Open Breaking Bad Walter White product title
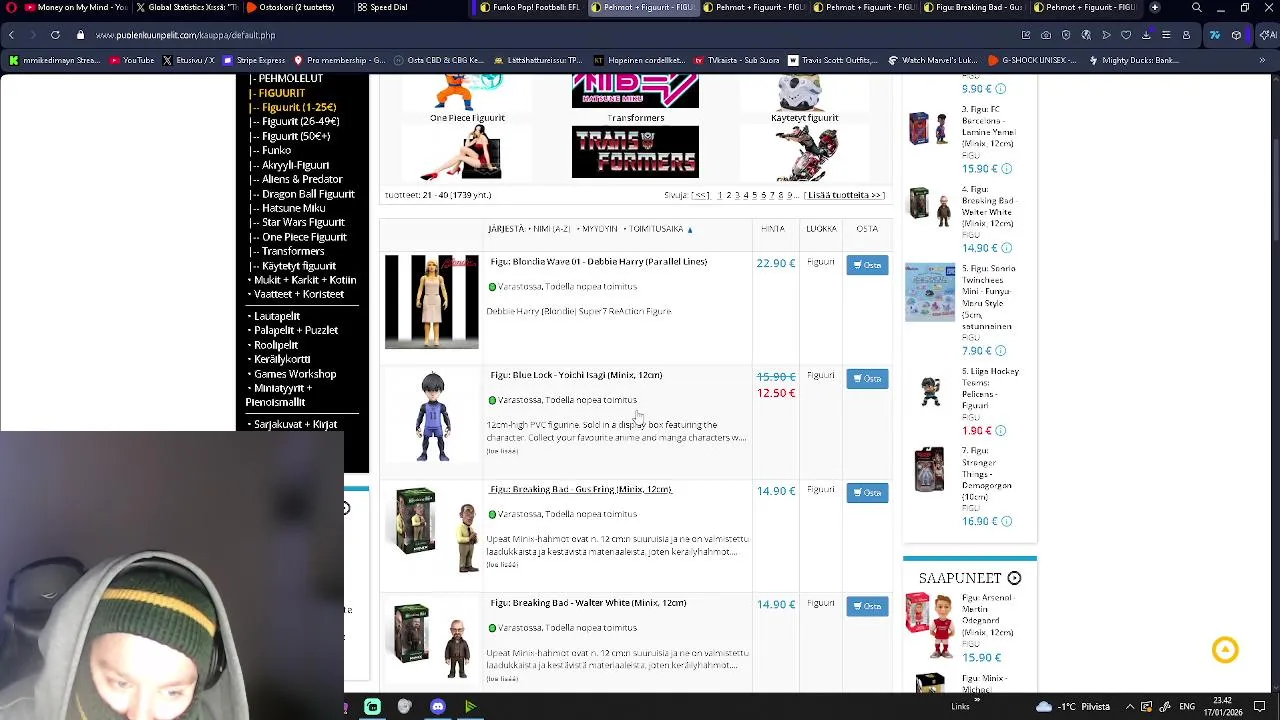 click(x=588, y=603)
